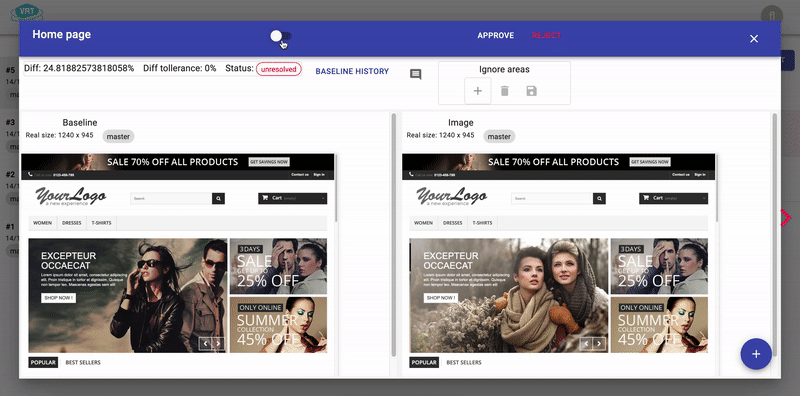Screen dimensions: 800x396
Task: Approve the Home page test run
Action: pyautogui.click(x=495, y=35)
